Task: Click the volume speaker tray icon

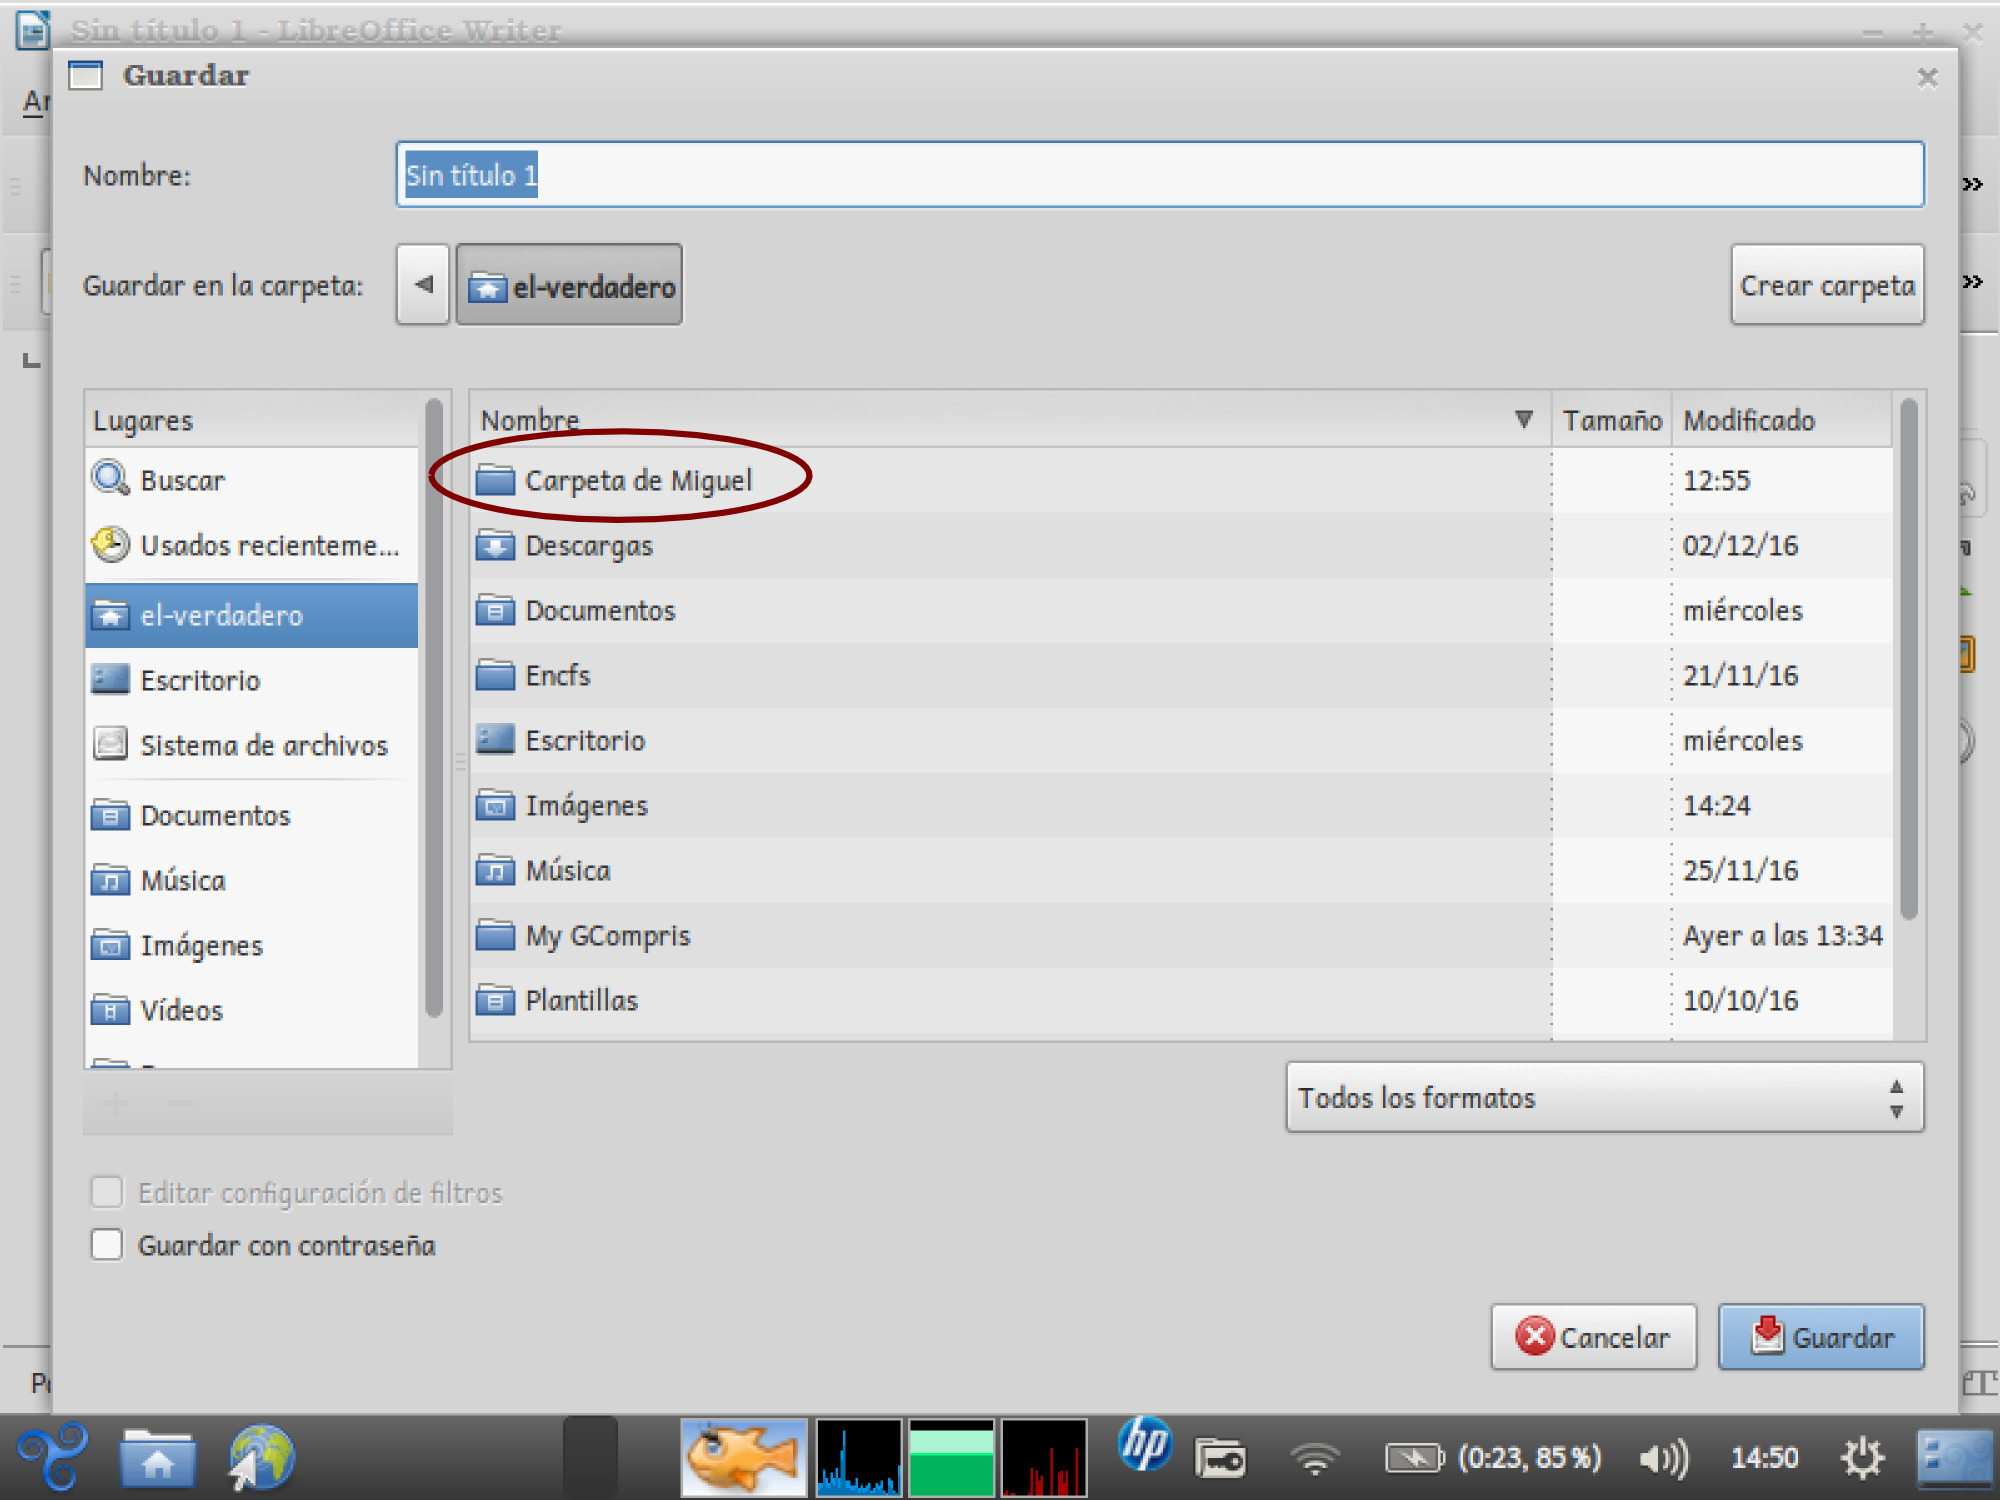Action: [1663, 1459]
